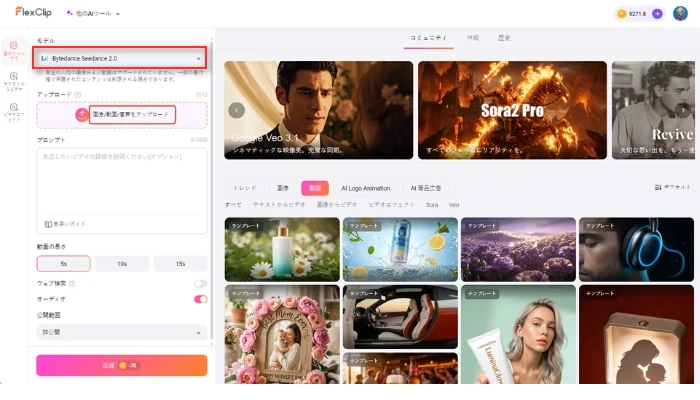Open the red car interior template
The height and width of the screenshot is (400, 700).
400,317
